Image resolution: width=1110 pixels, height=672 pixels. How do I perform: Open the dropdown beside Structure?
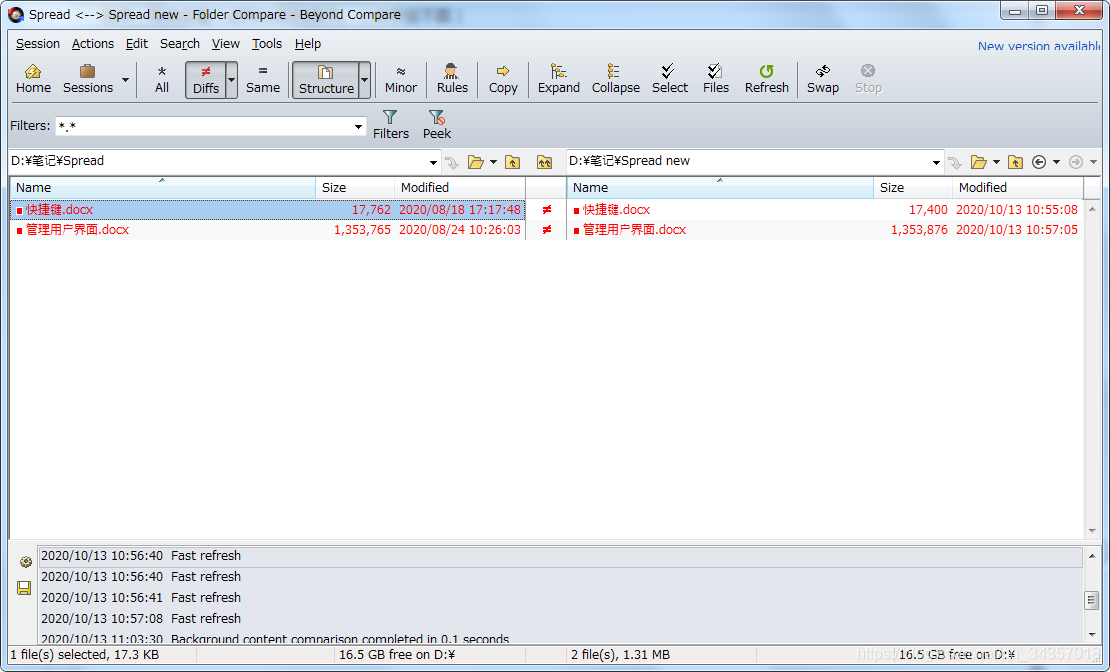click(x=365, y=79)
